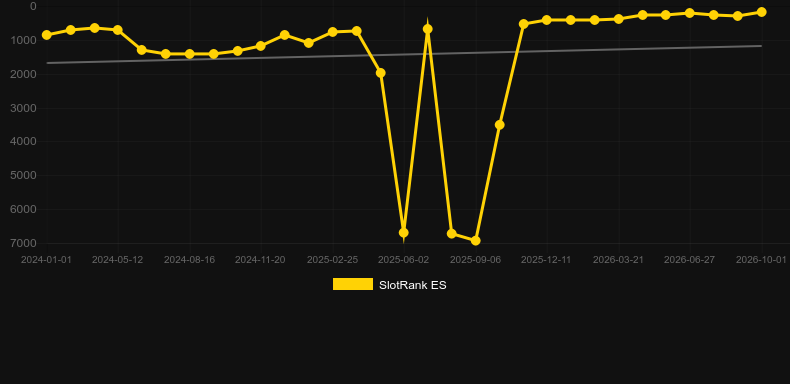This screenshot has height=384, width=790.
Task: Select the 2025-06-02 data point near 6700
Action: (404, 233)
